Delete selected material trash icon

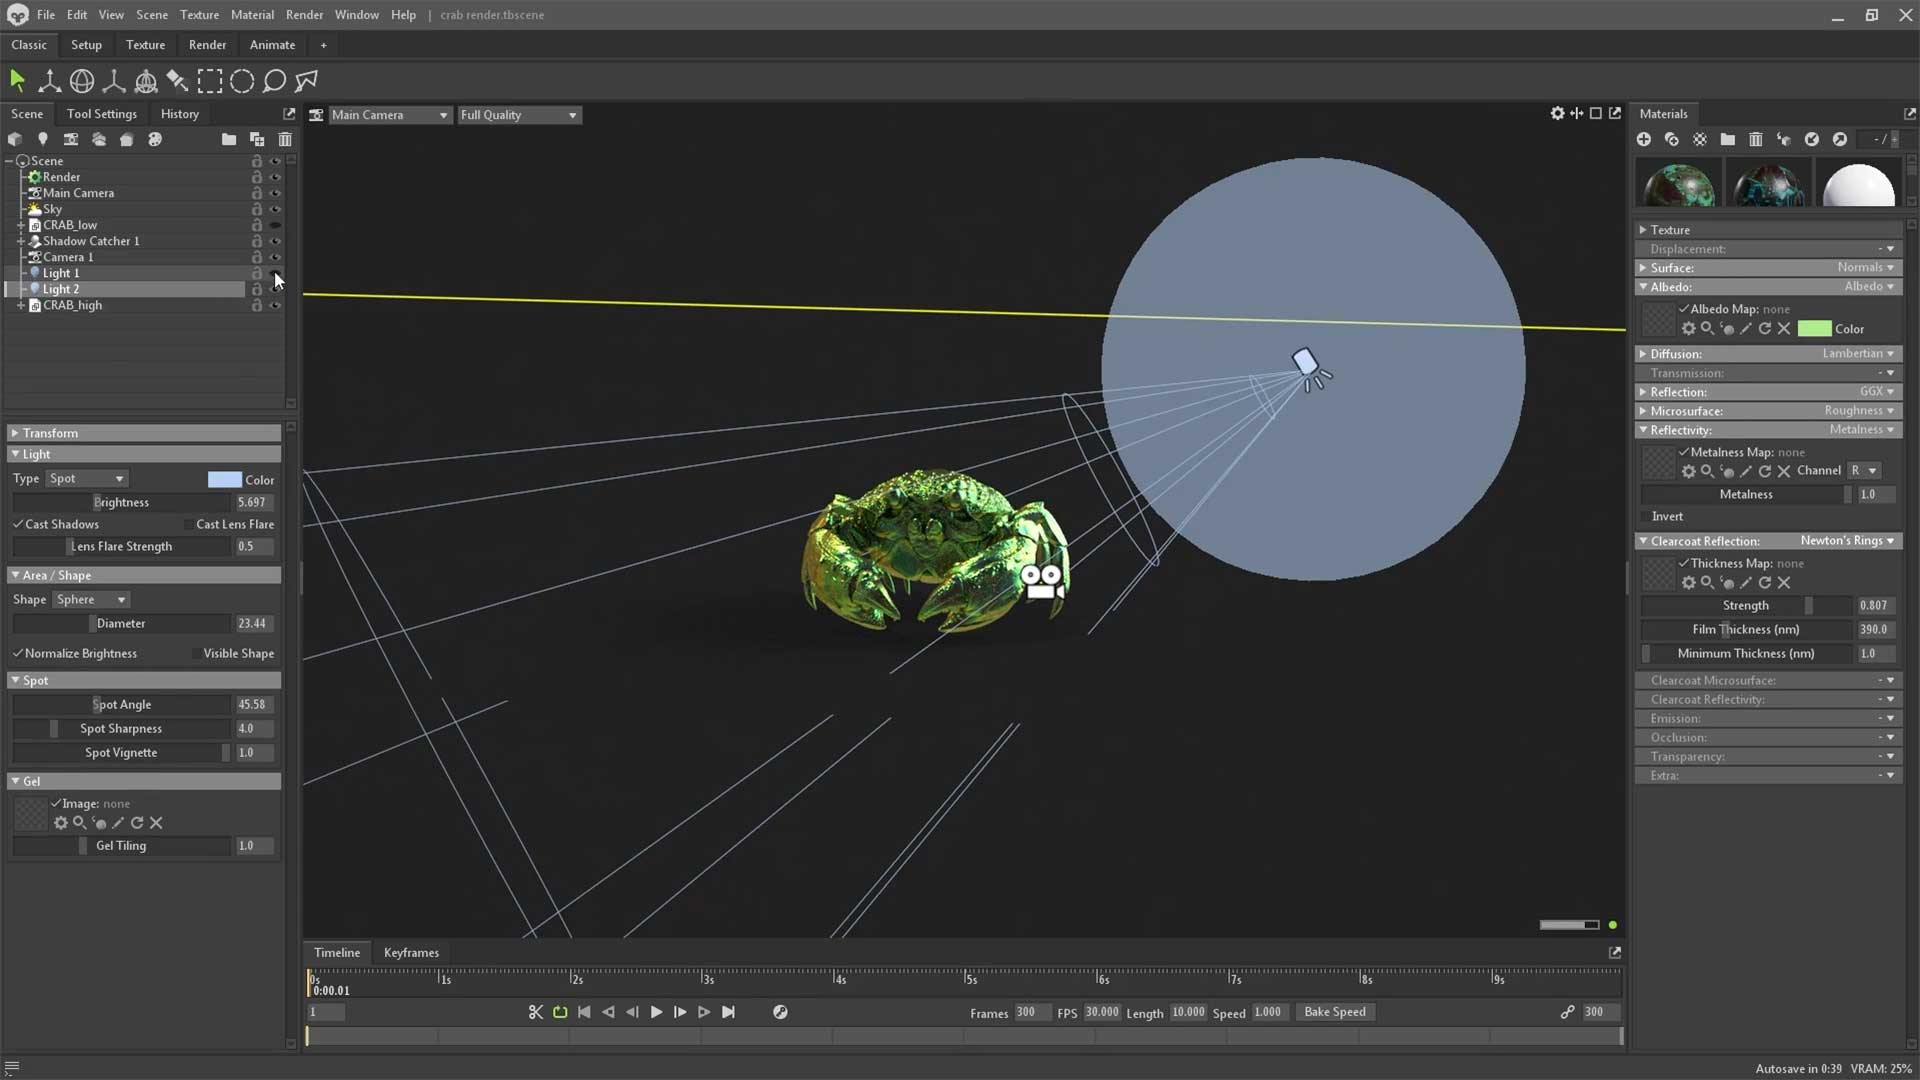click(x=1756, y=139)
